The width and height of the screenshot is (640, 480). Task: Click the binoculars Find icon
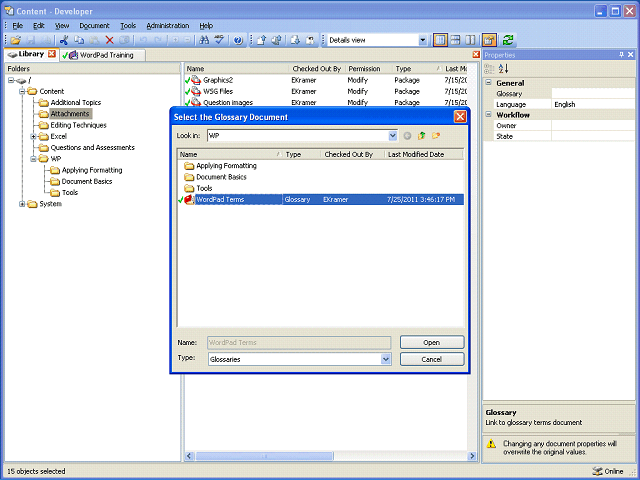(x=204, y=40)
